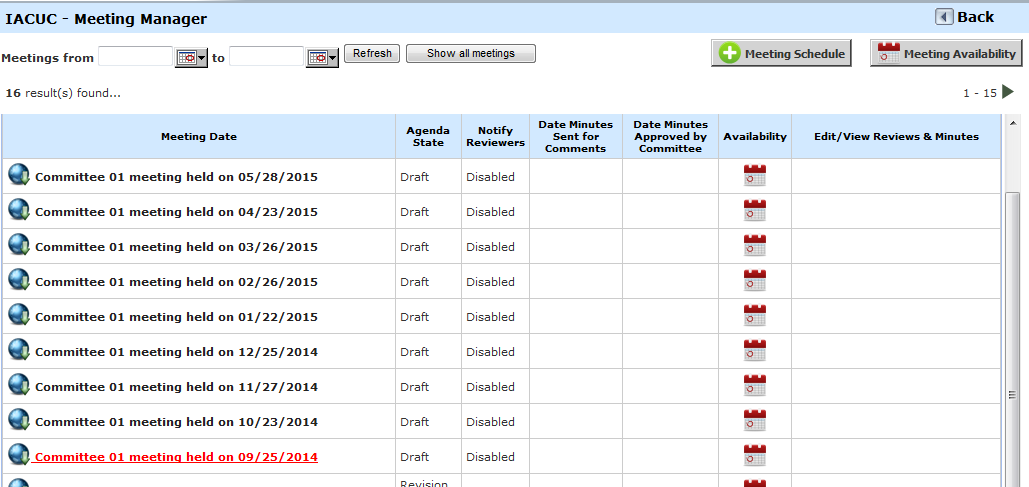The height and width of the screenshot is (487, 1029).
Task: Click Edit/View Reviews & Minutes header
Action: (x=896, y=137)
